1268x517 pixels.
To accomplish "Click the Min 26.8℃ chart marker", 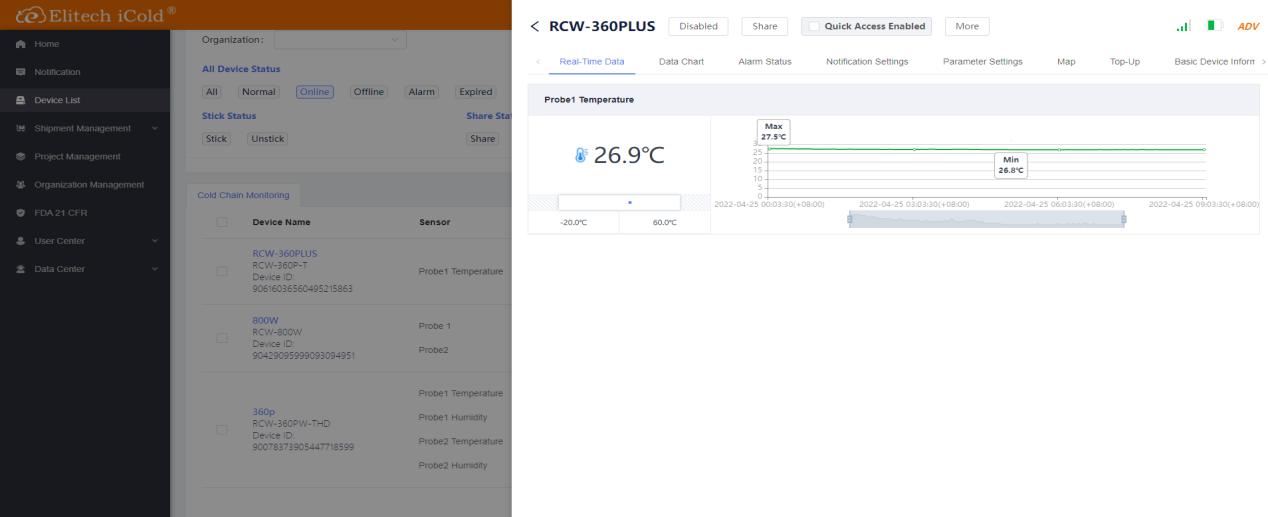I will [x=1011, y=165].
